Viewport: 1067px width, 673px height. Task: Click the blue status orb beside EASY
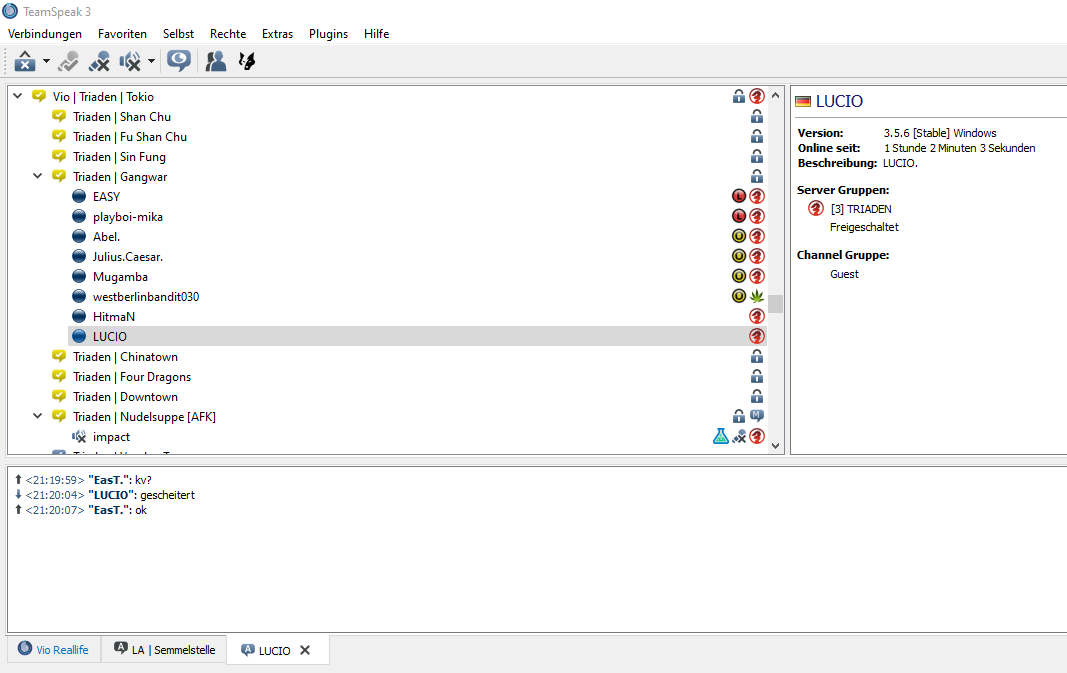[x=79, y=197]
